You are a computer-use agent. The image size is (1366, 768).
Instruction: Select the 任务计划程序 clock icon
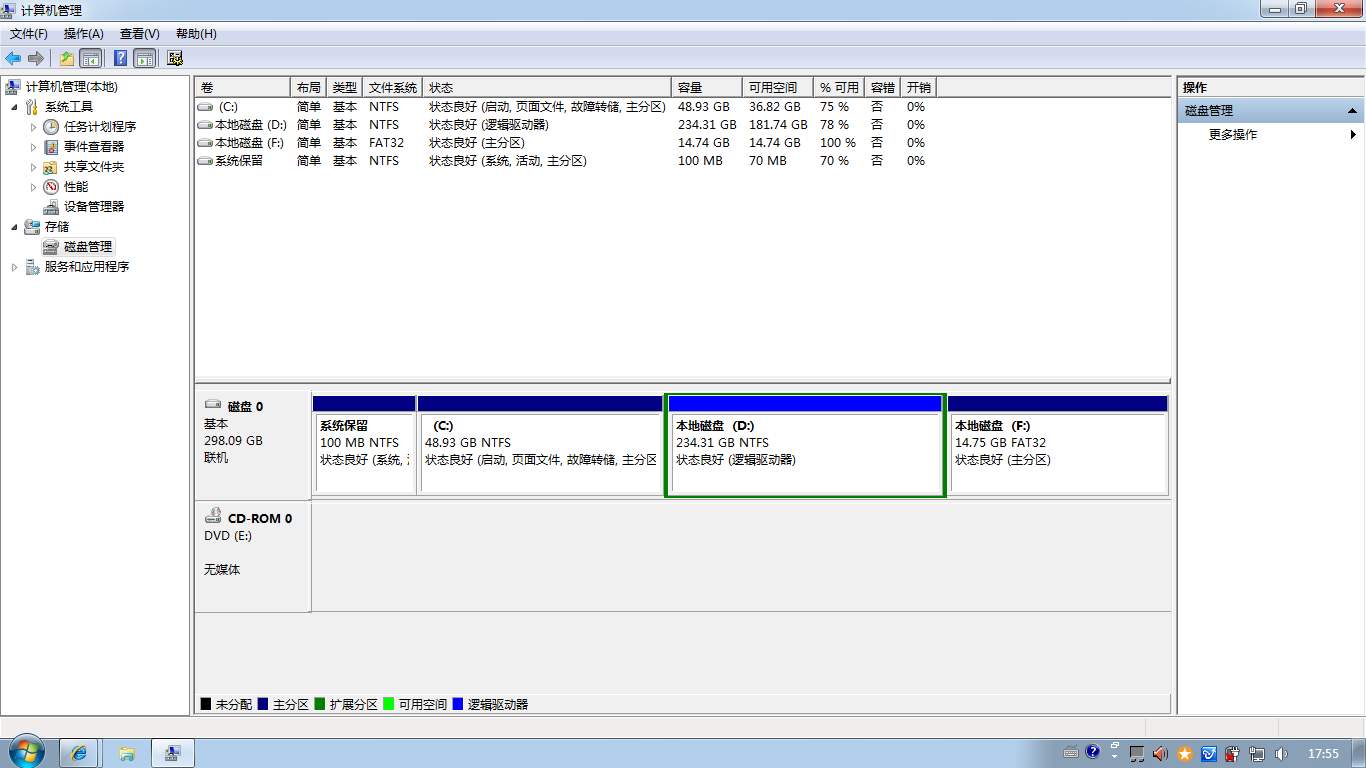51,127
